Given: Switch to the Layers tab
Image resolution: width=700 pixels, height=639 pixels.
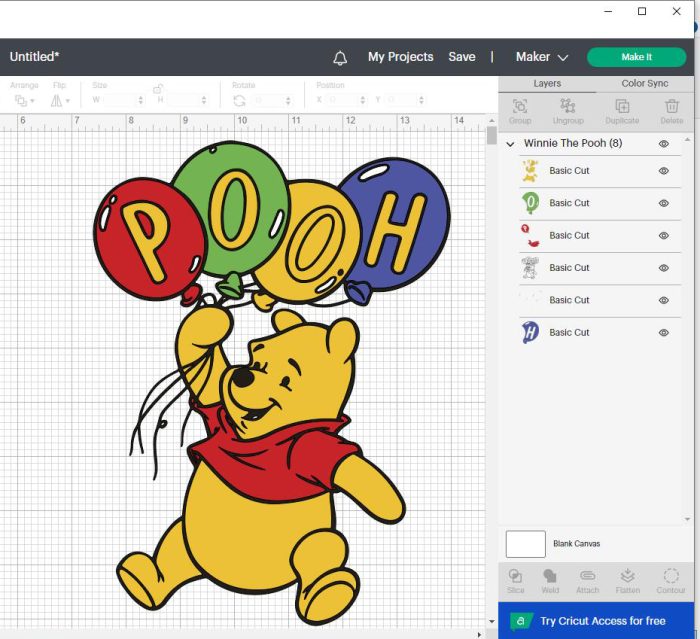Looking at the screenshot, I should click(547, 84).
